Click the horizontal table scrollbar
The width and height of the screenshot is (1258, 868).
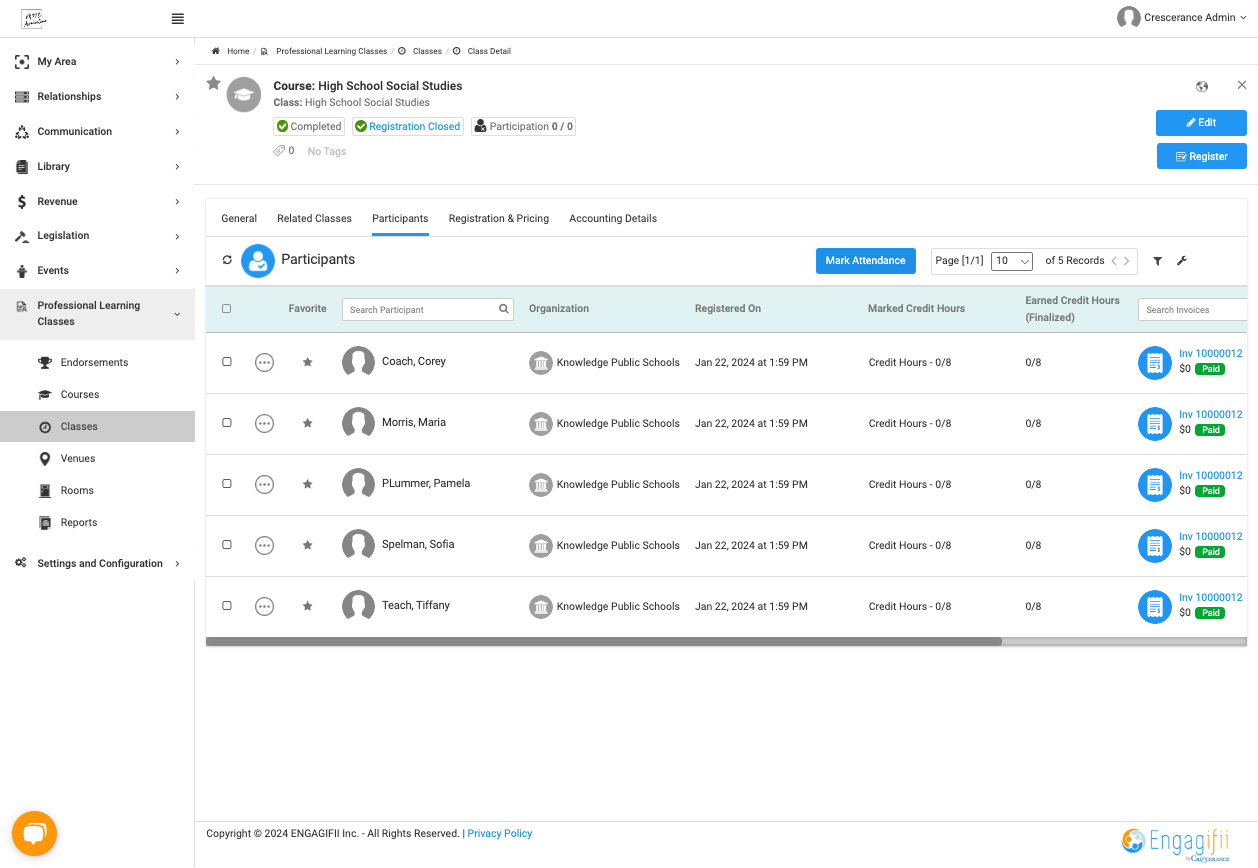pyautogui.click(x=604, y=642)
